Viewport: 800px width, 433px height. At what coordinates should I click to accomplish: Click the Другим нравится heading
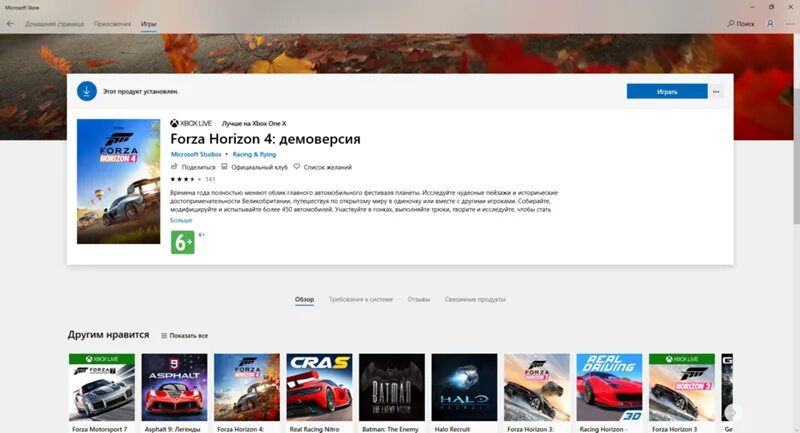tap(108, 335)
